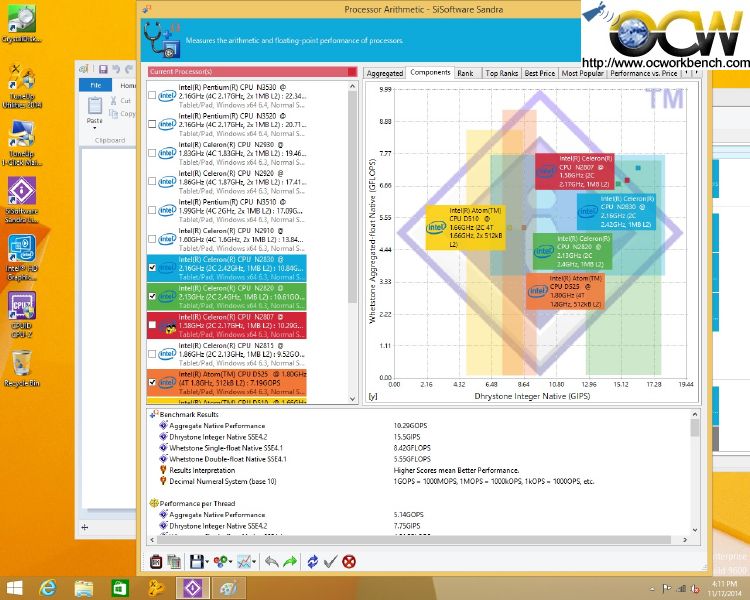Switch to the Rank tab
The height and width of the screenshot is (600, 750).
pos(465,73)
